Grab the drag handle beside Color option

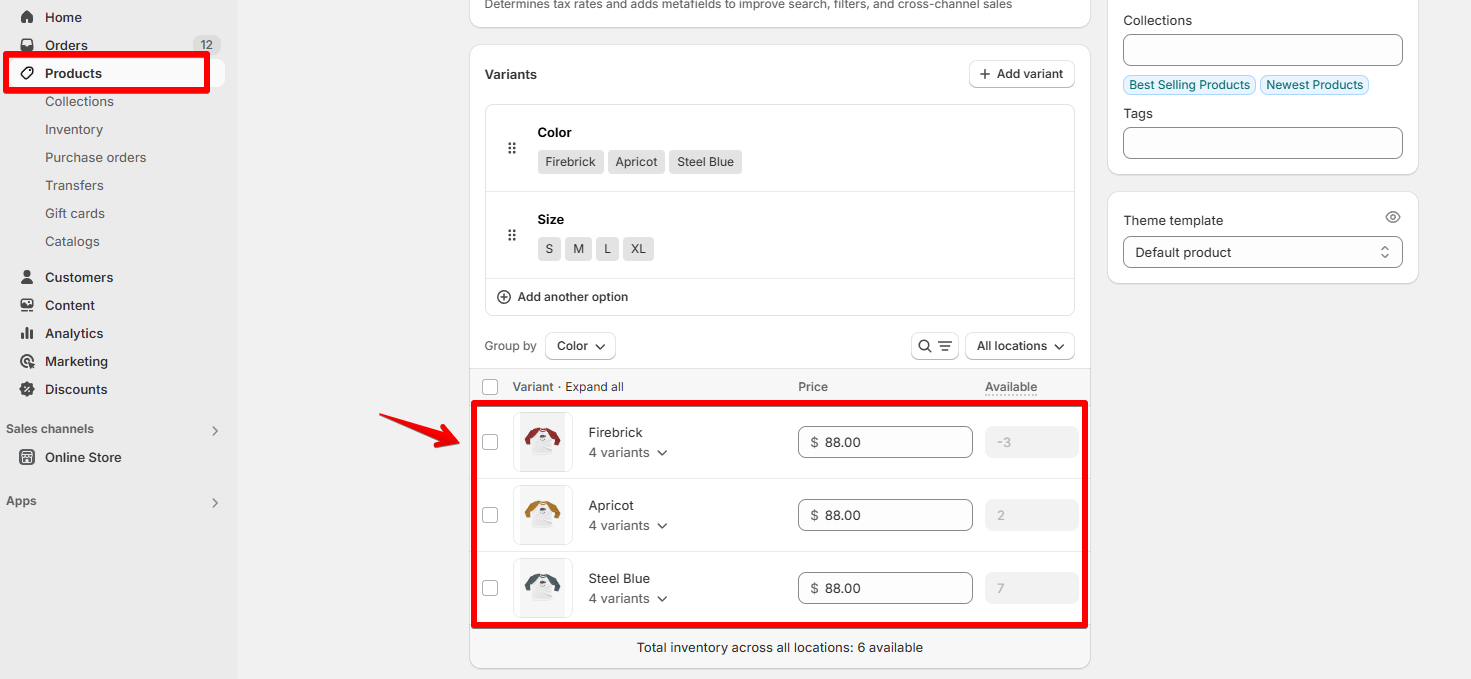pyautogui.click(x=512, y=148)
